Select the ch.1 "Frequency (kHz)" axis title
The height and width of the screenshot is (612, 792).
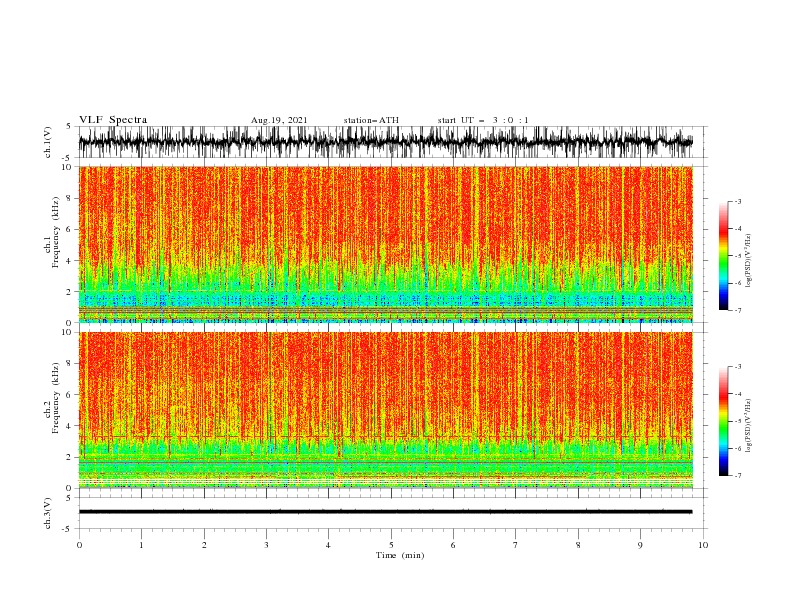(x=56, y=232)
